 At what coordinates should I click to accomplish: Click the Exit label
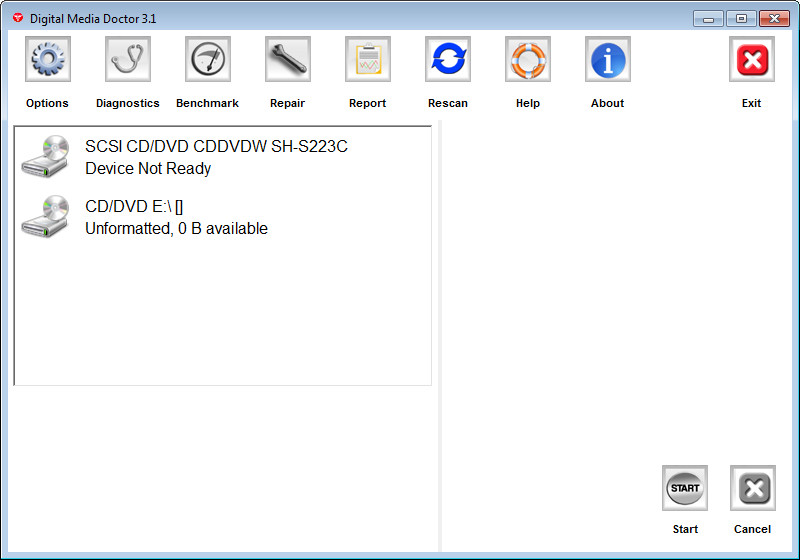tap(752, 103)
